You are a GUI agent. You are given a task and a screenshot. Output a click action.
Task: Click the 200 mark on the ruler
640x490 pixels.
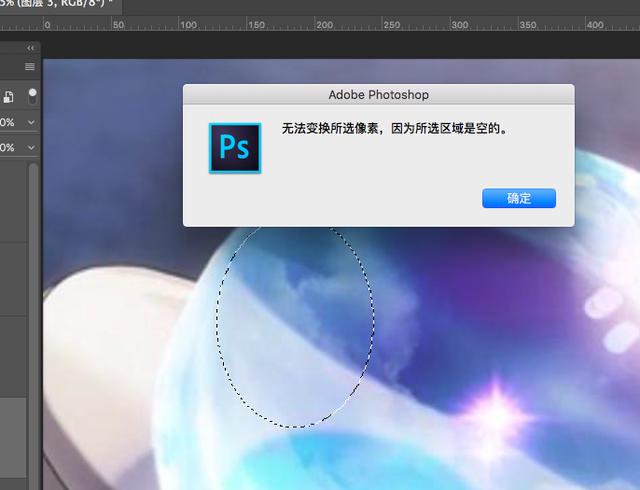(324, 25)
